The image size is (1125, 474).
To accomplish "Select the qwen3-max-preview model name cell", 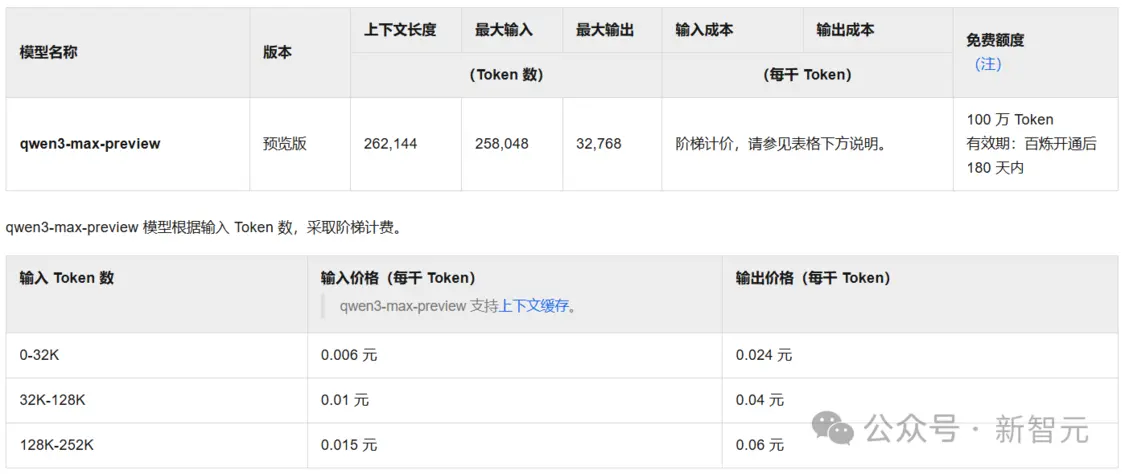I will click(x=90, y=143).
